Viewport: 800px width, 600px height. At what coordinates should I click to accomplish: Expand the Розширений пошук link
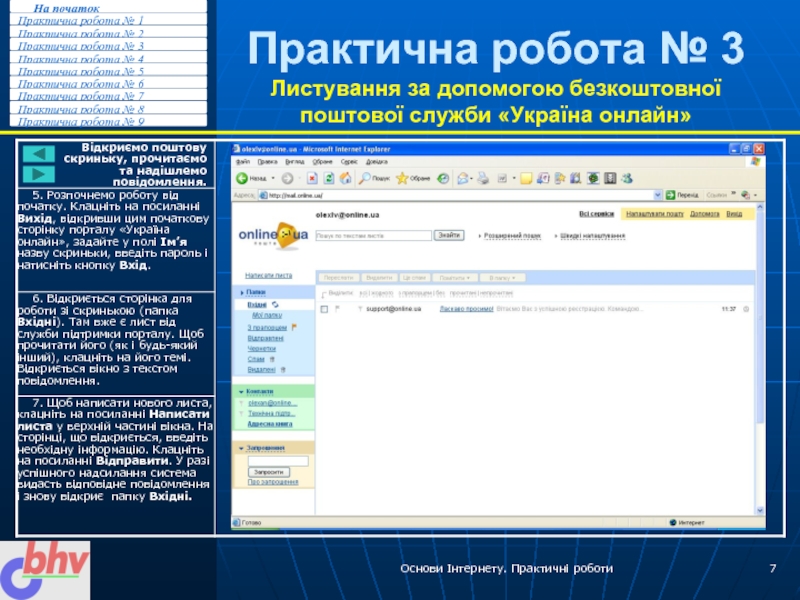coord(512,236)
